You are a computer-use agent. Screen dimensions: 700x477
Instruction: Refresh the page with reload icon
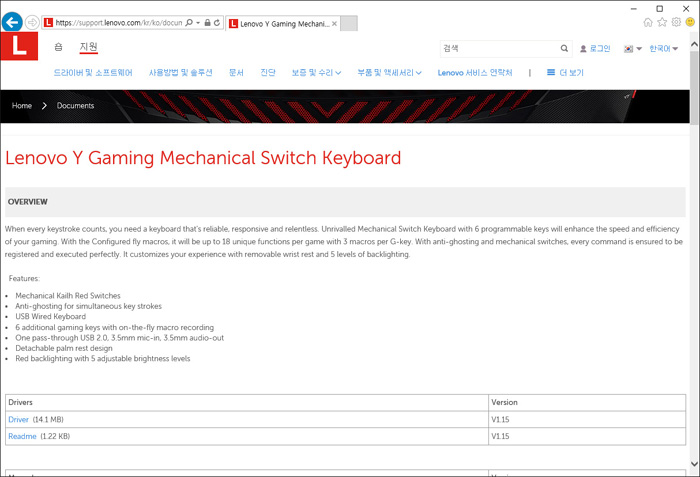point(217,23)
